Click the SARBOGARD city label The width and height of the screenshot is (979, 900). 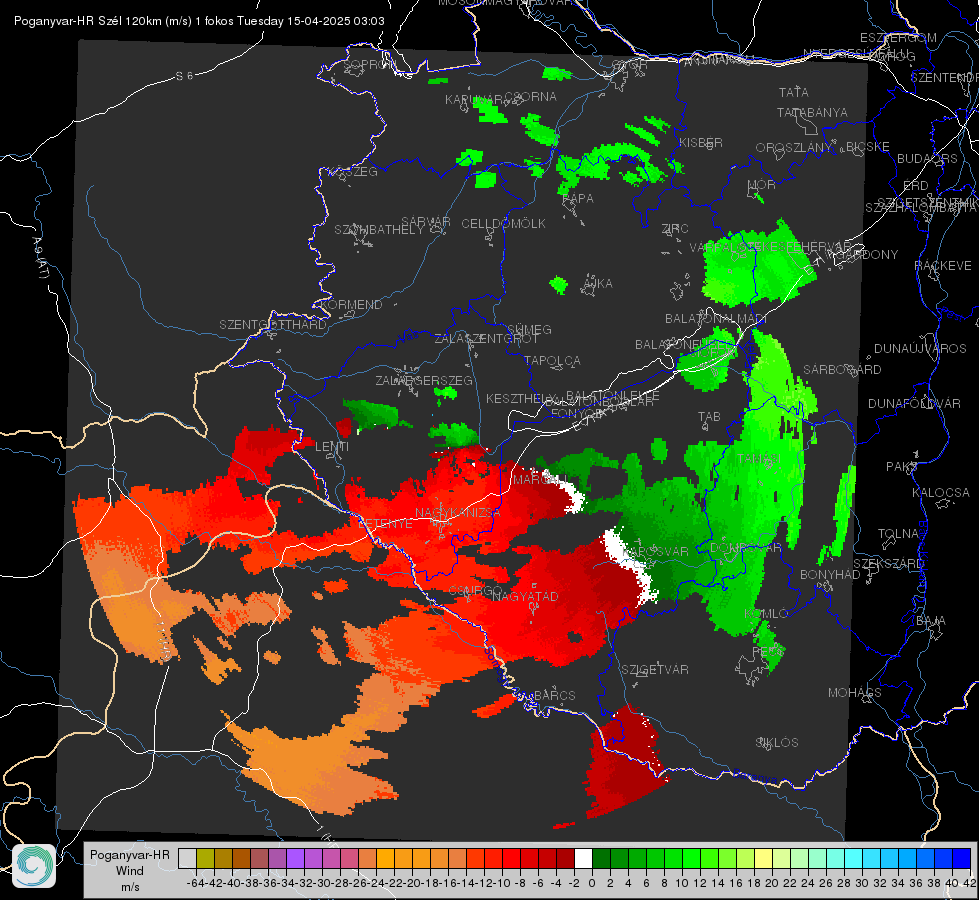tap(842, 370)
